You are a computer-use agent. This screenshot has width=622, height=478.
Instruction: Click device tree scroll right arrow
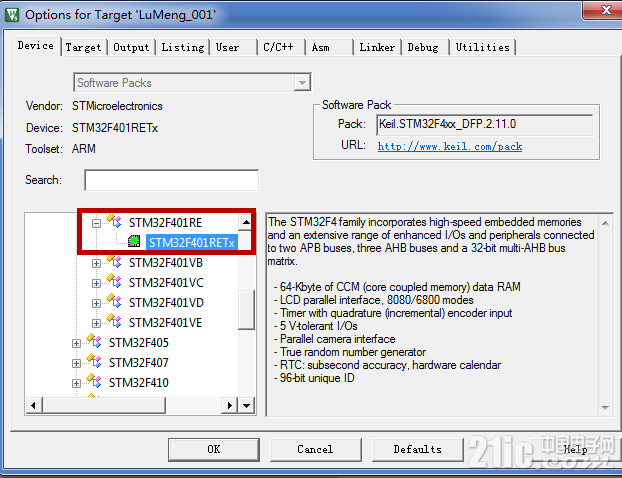[230, 405]
